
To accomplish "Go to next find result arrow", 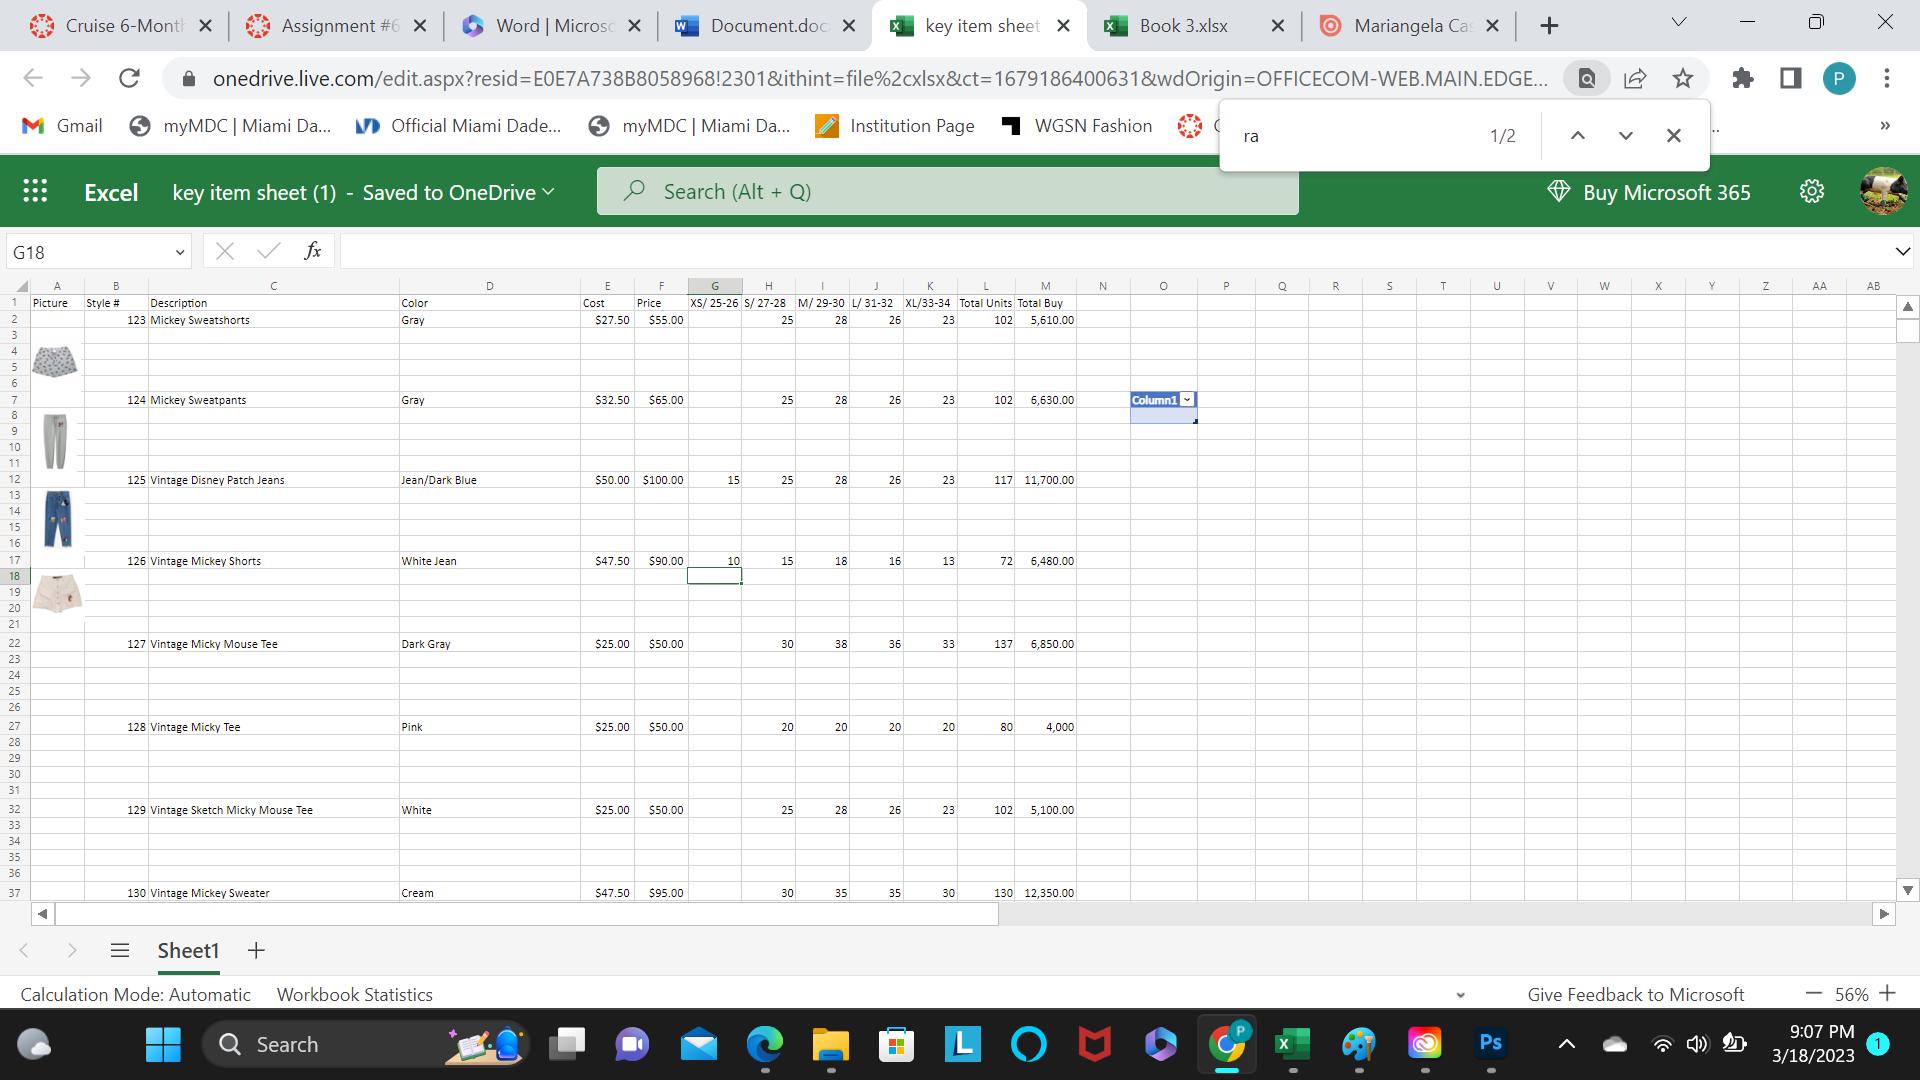I will click(1625, 136).
